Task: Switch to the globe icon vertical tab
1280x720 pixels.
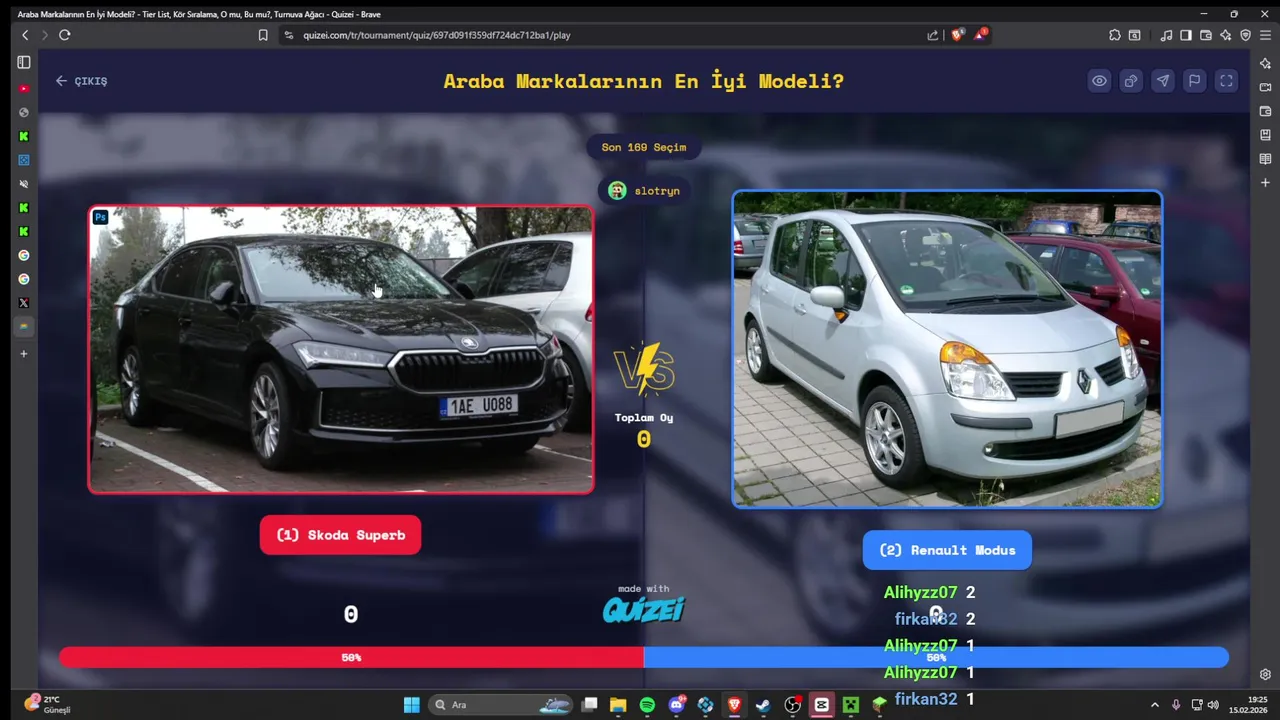Action: coord(24,112)
